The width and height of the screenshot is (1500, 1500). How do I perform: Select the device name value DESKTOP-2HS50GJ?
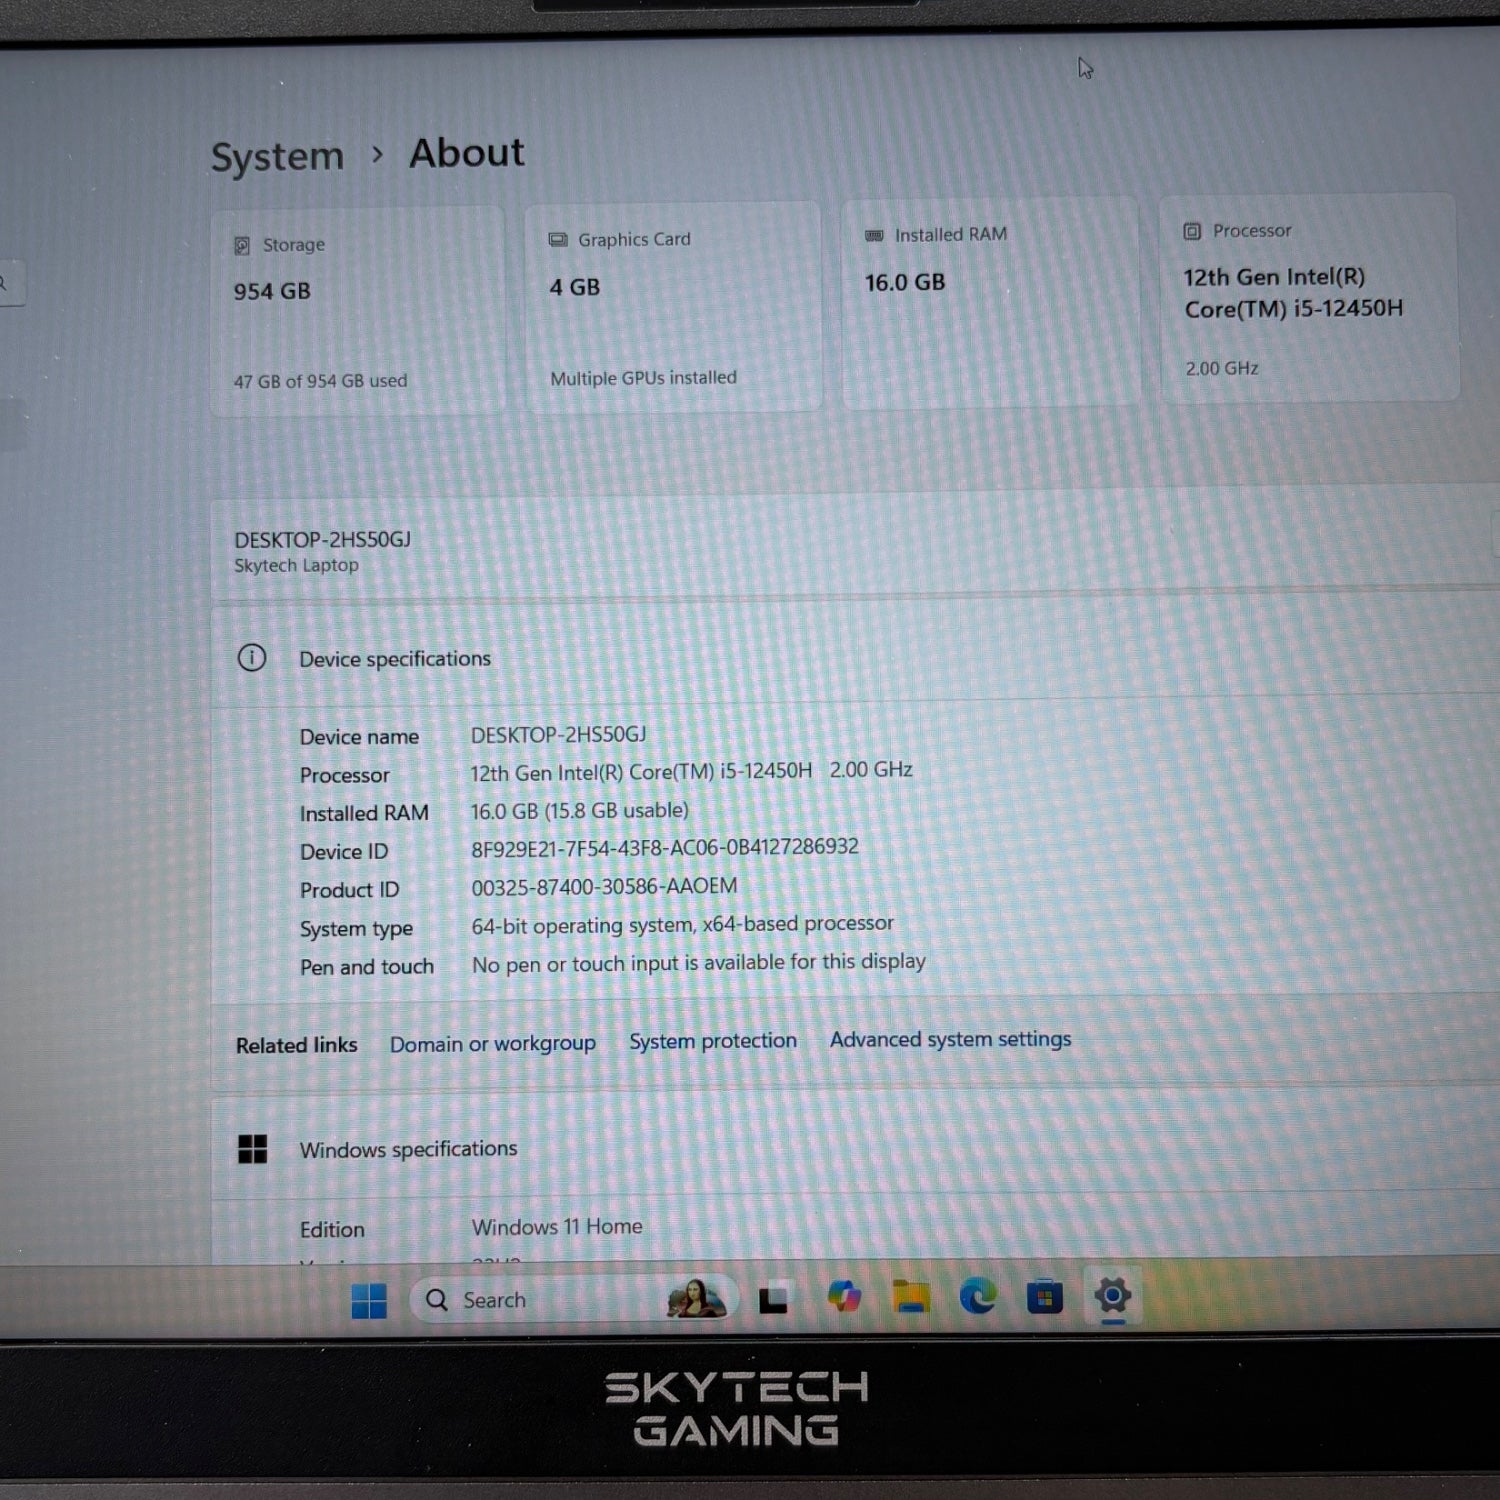click(x=558, y=735)
